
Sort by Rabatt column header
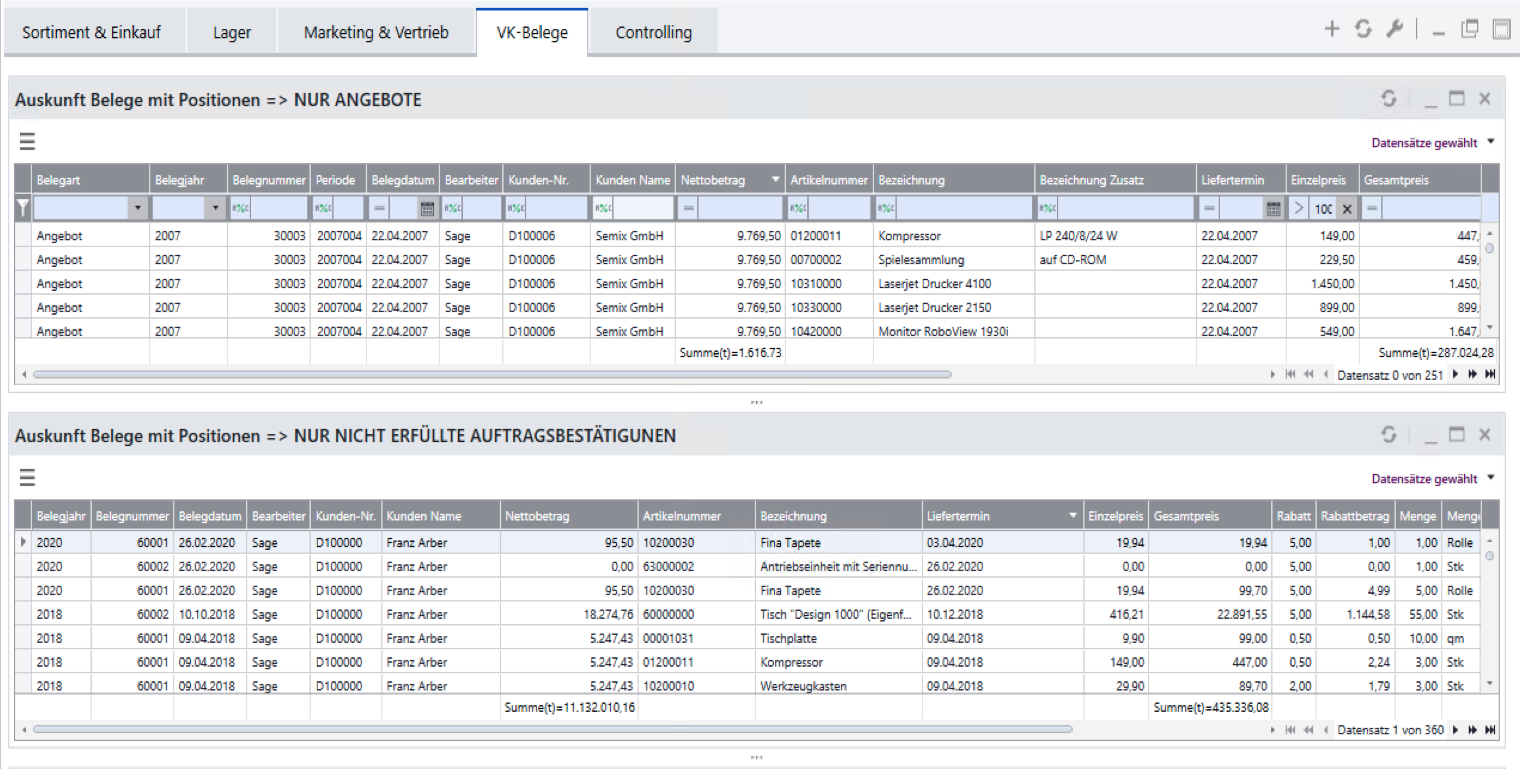pos(1293,516)
